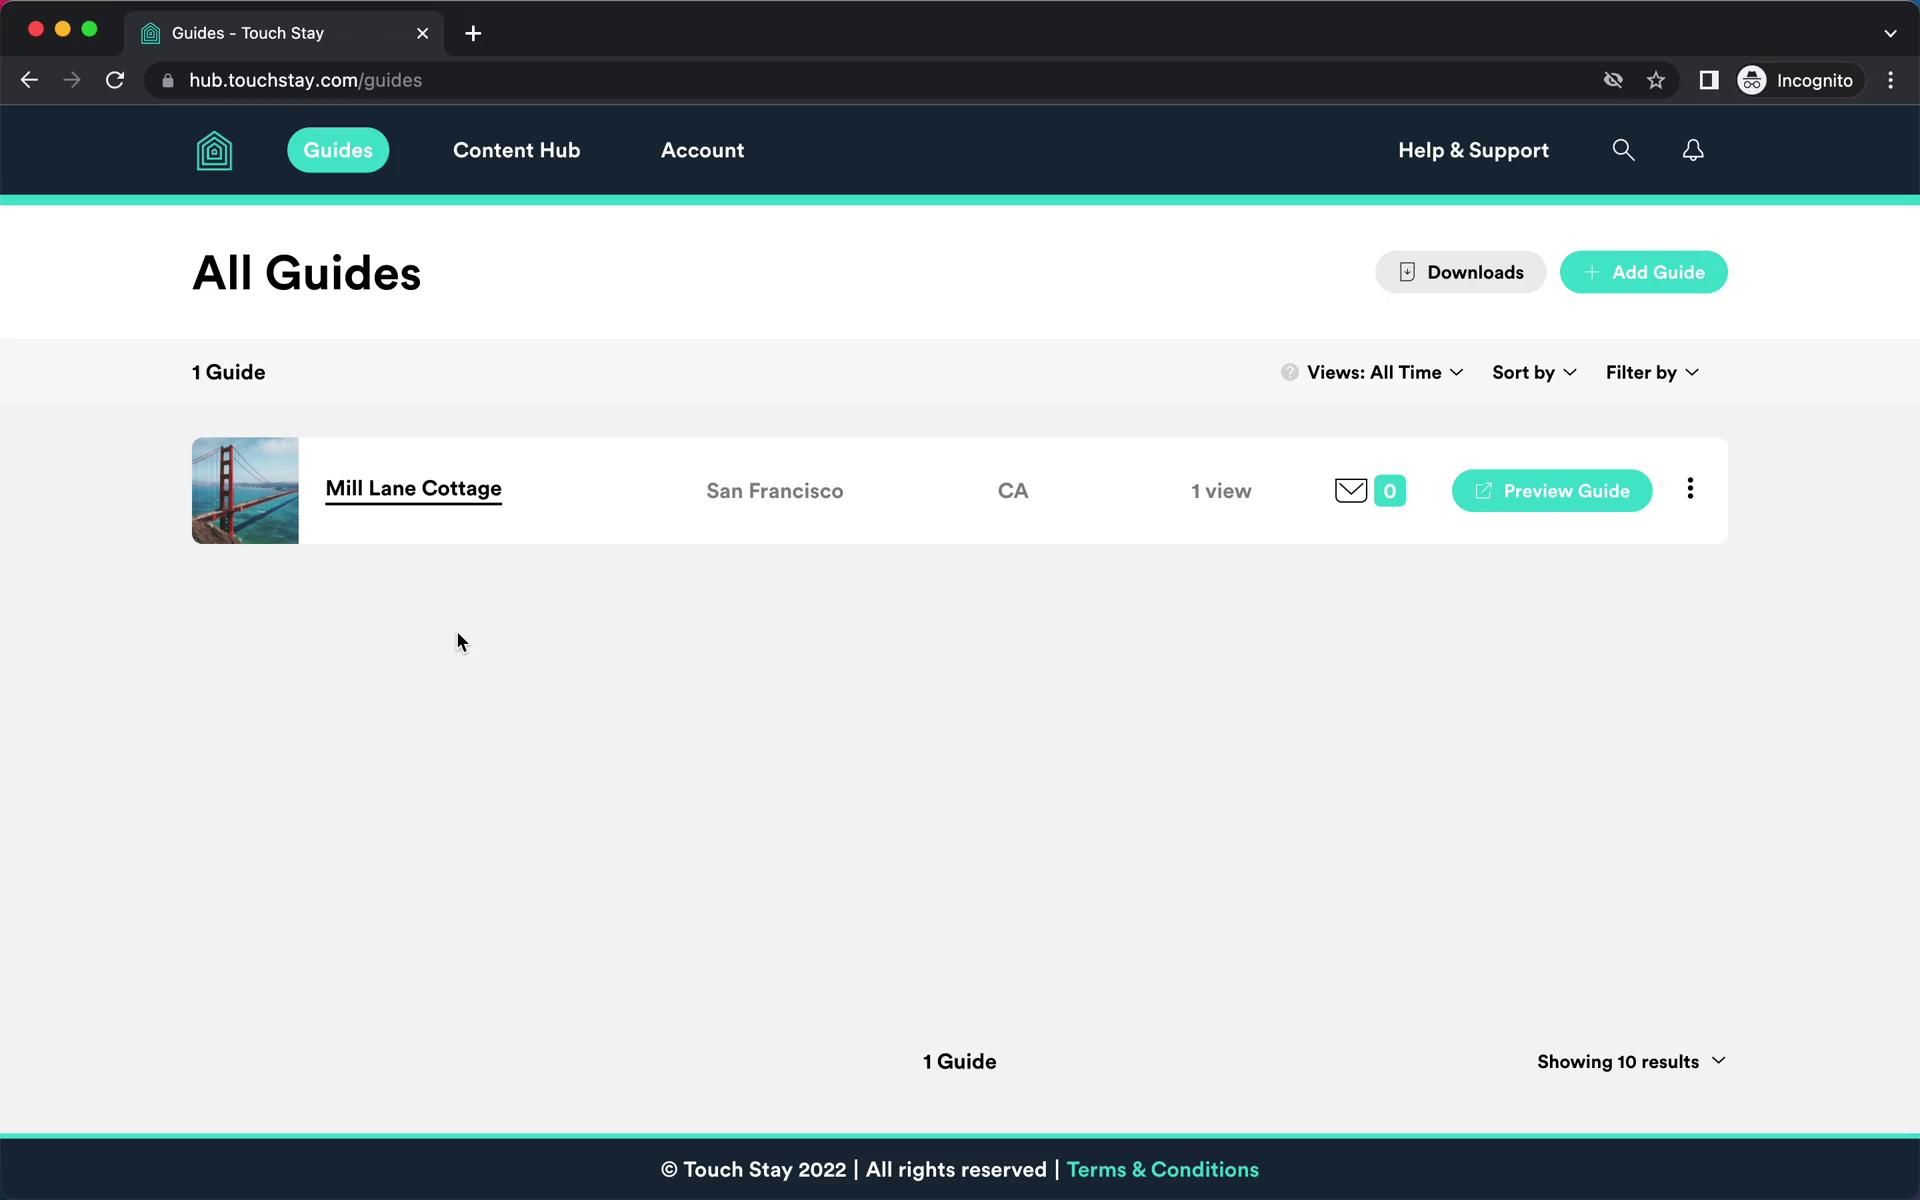The image size is (1920, 1200).
Task: Click the browser forward arrow
Action: pos(71,80)
